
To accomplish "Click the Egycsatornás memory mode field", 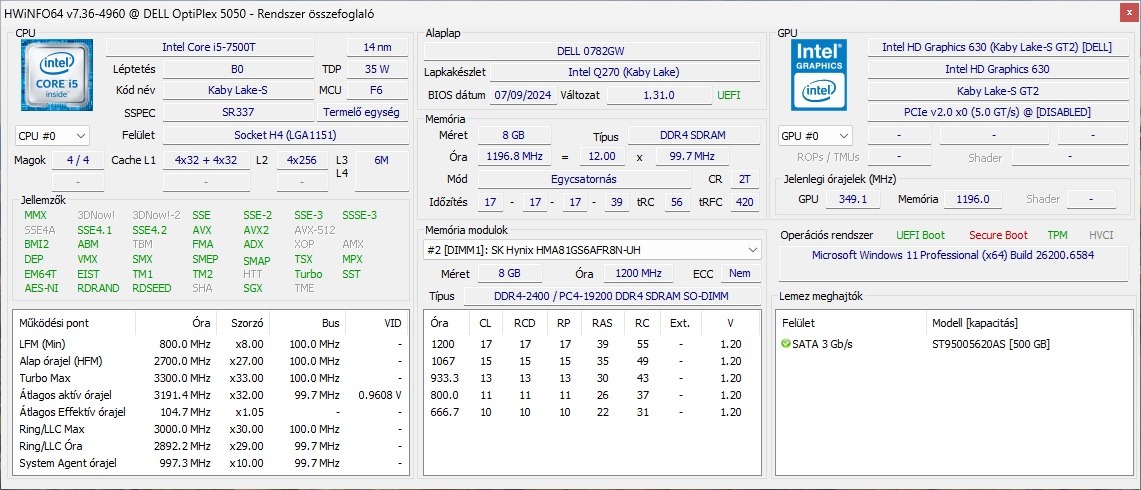I will [584, 179].
